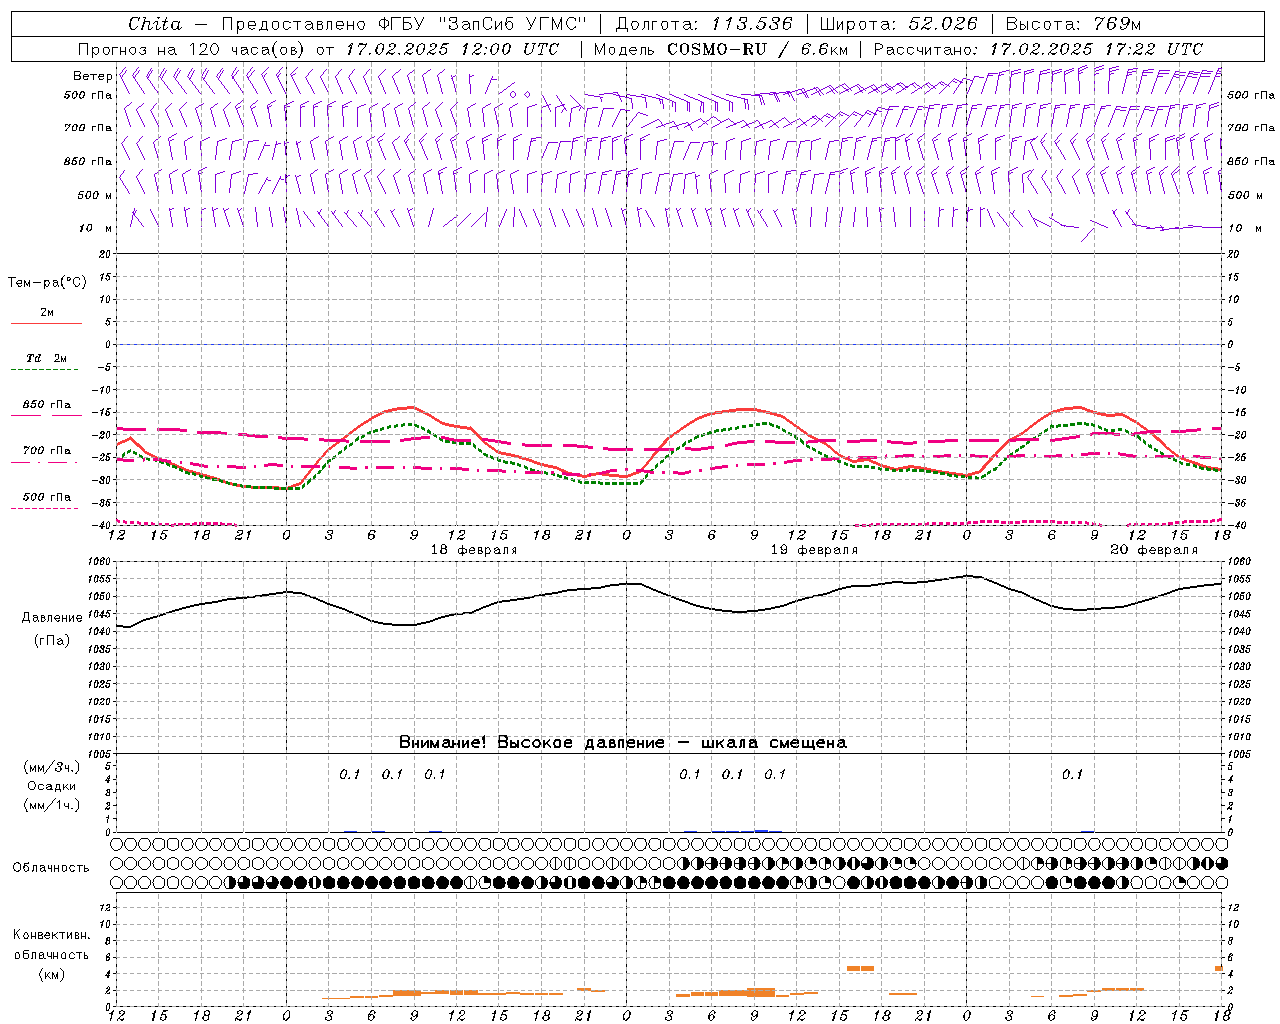Click the "(км)" convective height unit label
This screenshot has width=1280, height=1024.
coord(51,974)
